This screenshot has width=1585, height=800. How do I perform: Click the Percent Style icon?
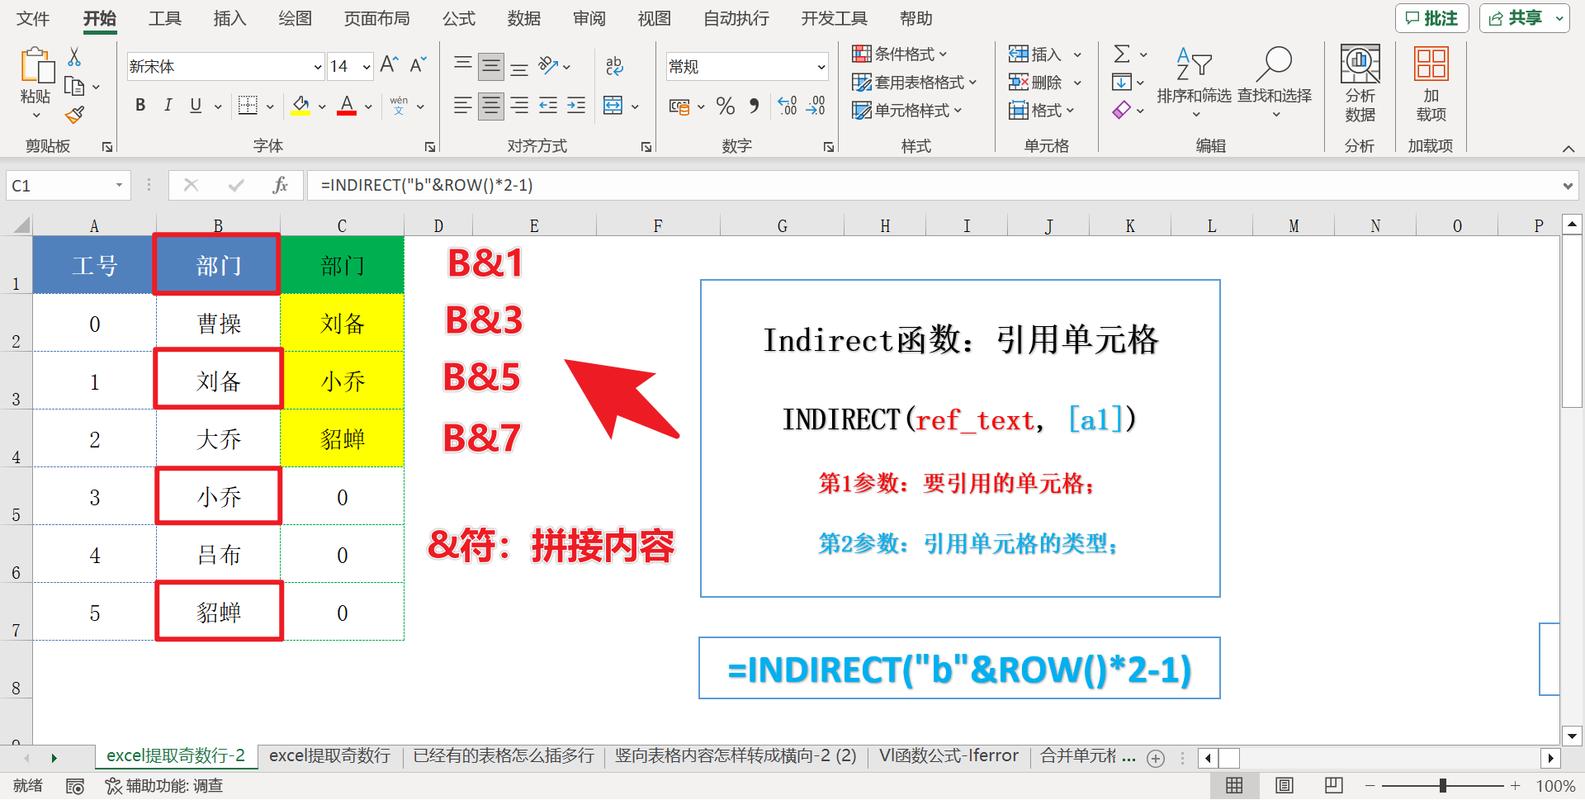click(726, 106)
